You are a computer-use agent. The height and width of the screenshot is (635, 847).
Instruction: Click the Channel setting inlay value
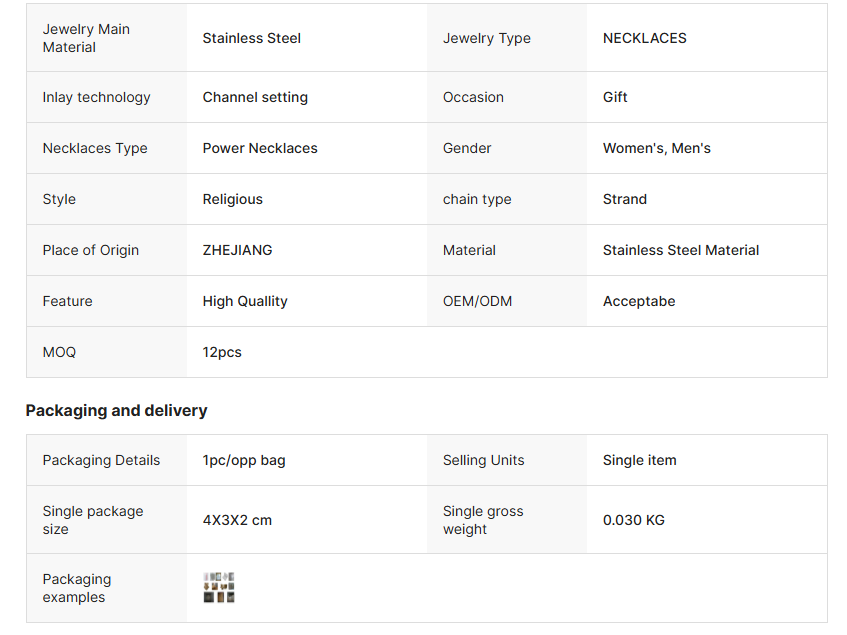(x=255, y=97)
